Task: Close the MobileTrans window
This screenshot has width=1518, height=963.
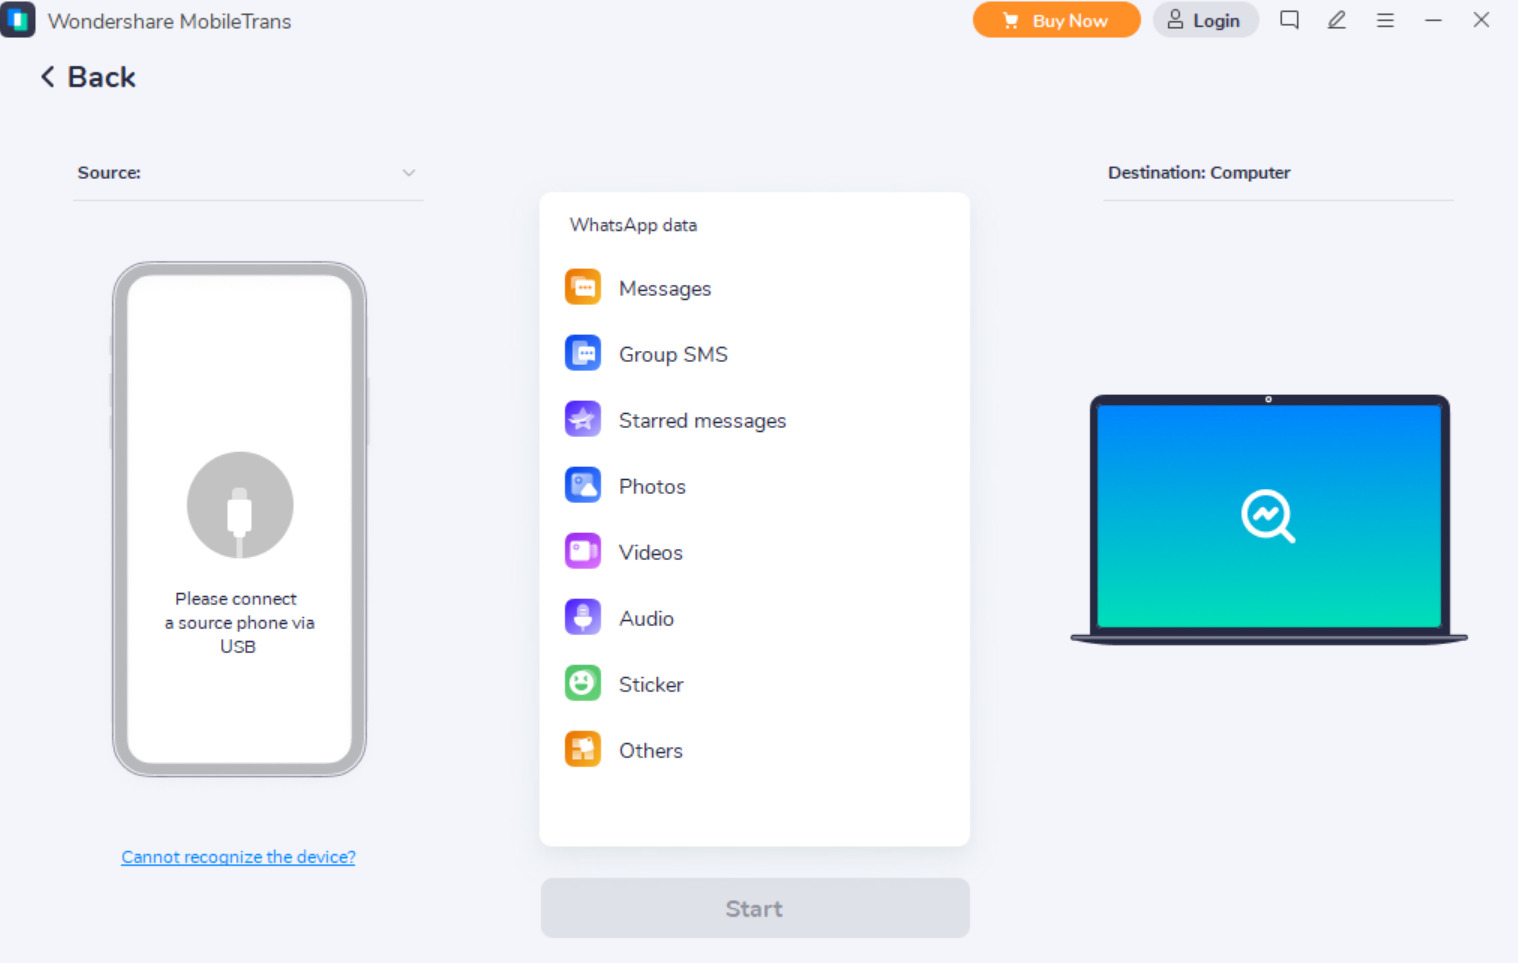Action: click(x=1481, y=20)
